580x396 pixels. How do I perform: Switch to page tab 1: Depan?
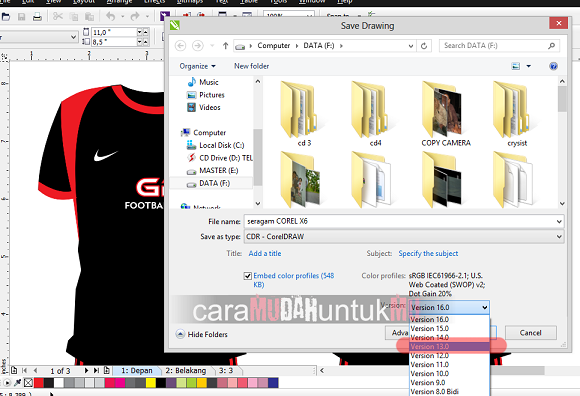[x=136, y=370]
